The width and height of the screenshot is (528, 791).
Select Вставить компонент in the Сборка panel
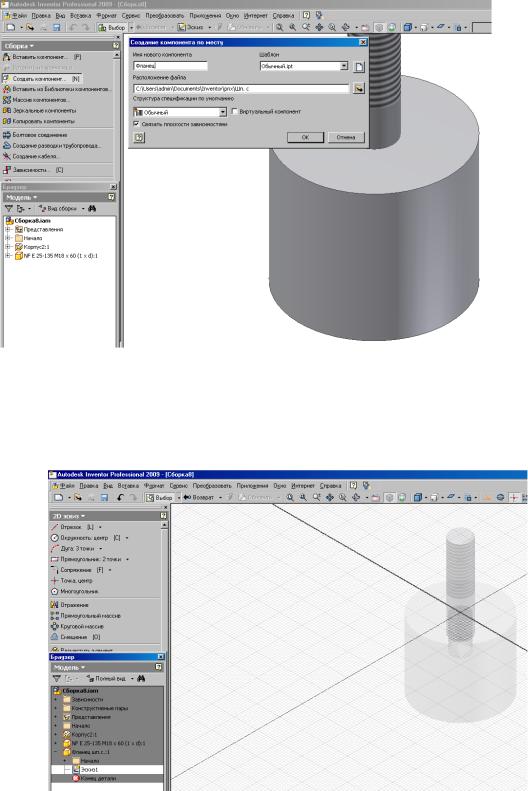(43, 57)
